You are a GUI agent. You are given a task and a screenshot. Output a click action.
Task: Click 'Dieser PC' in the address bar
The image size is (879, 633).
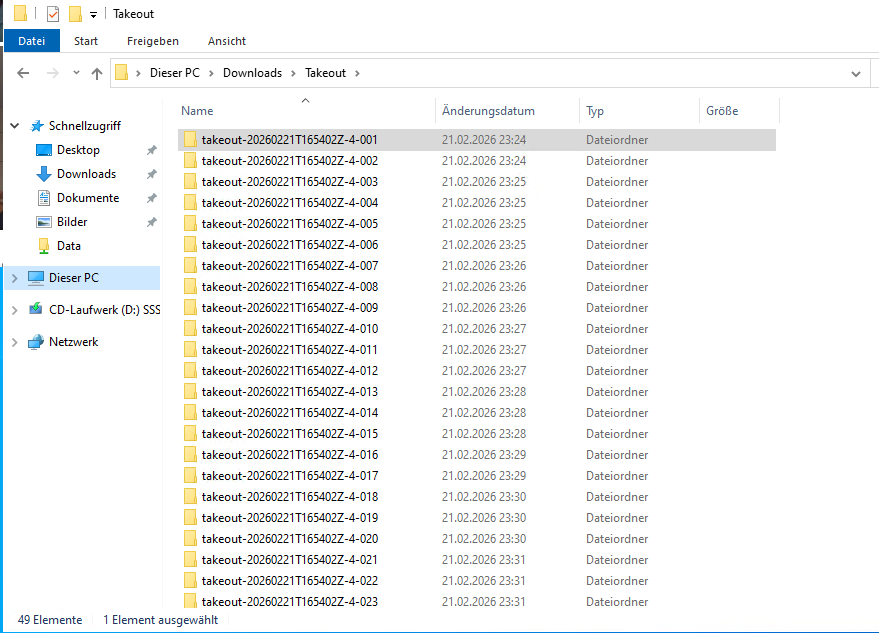(174, 73)
